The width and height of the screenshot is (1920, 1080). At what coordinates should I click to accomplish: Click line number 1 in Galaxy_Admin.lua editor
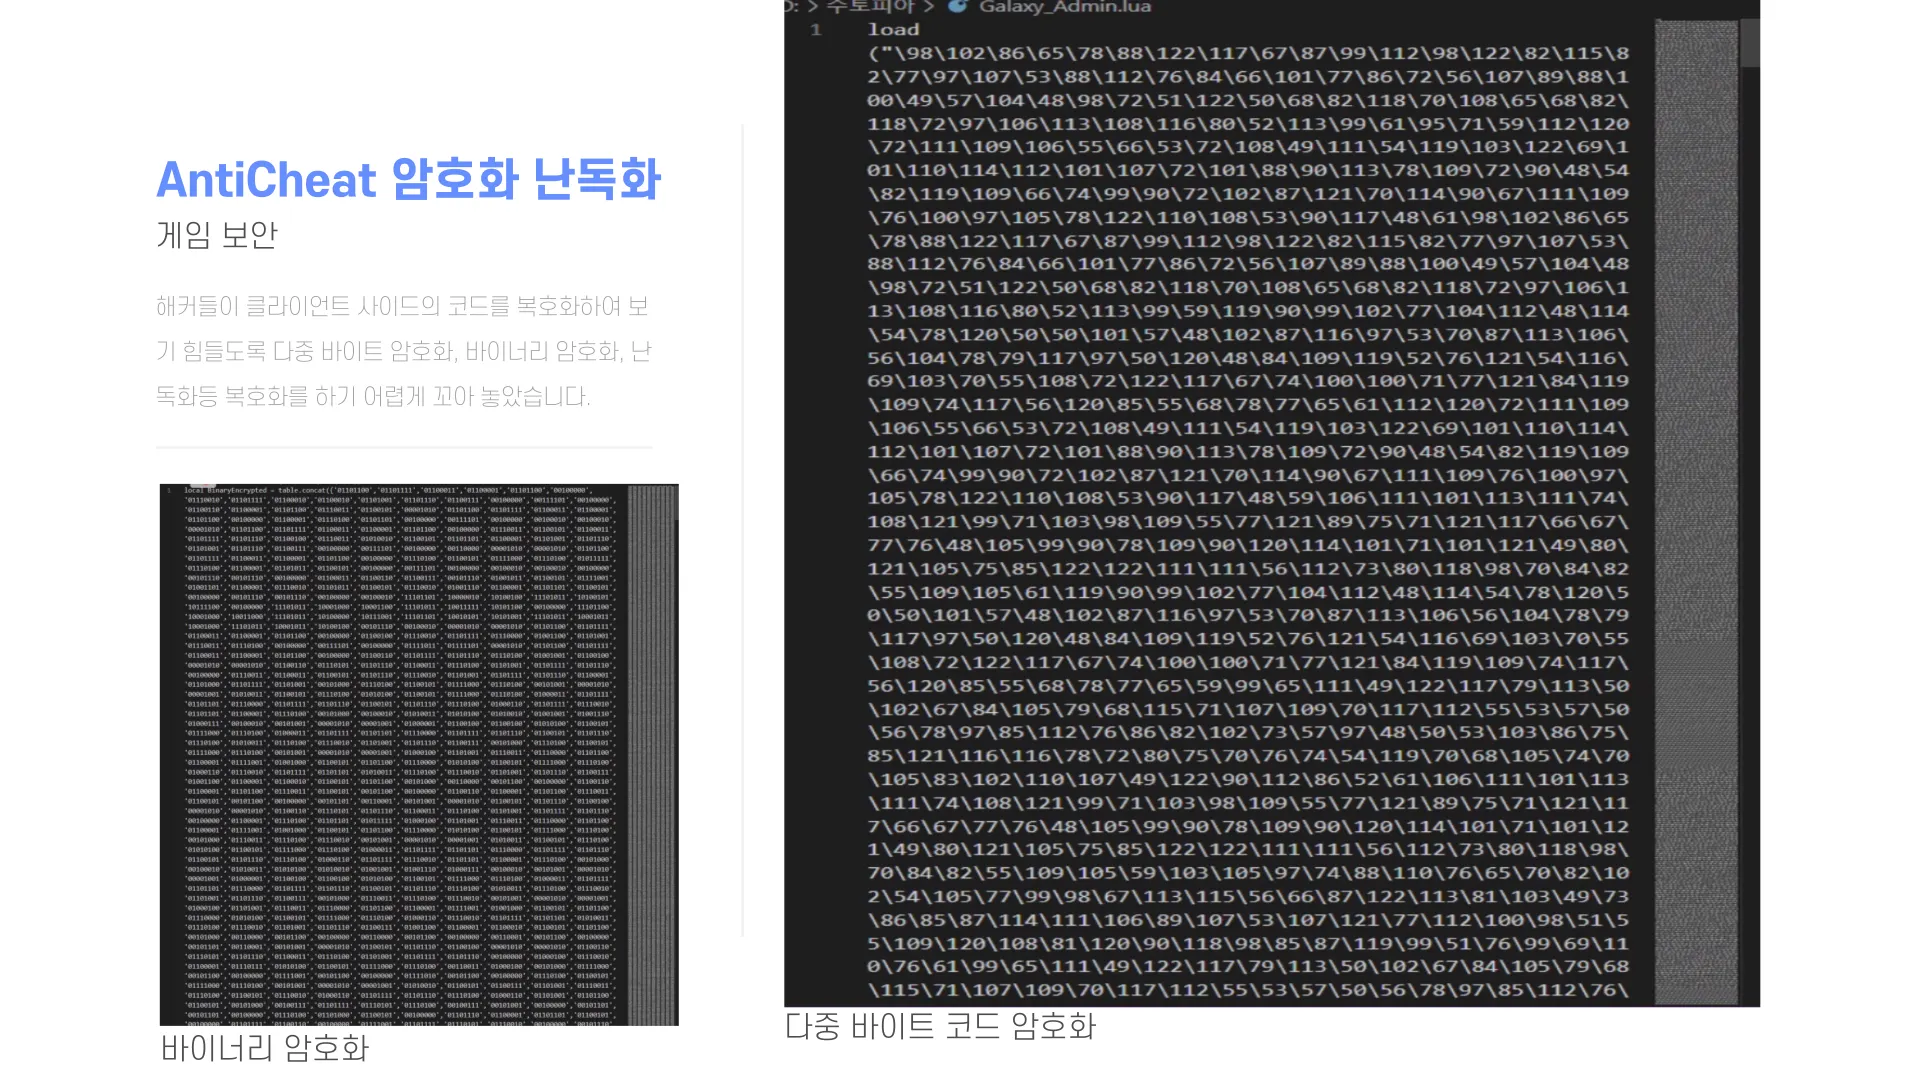pyautogui.click(x=816, y=30)
